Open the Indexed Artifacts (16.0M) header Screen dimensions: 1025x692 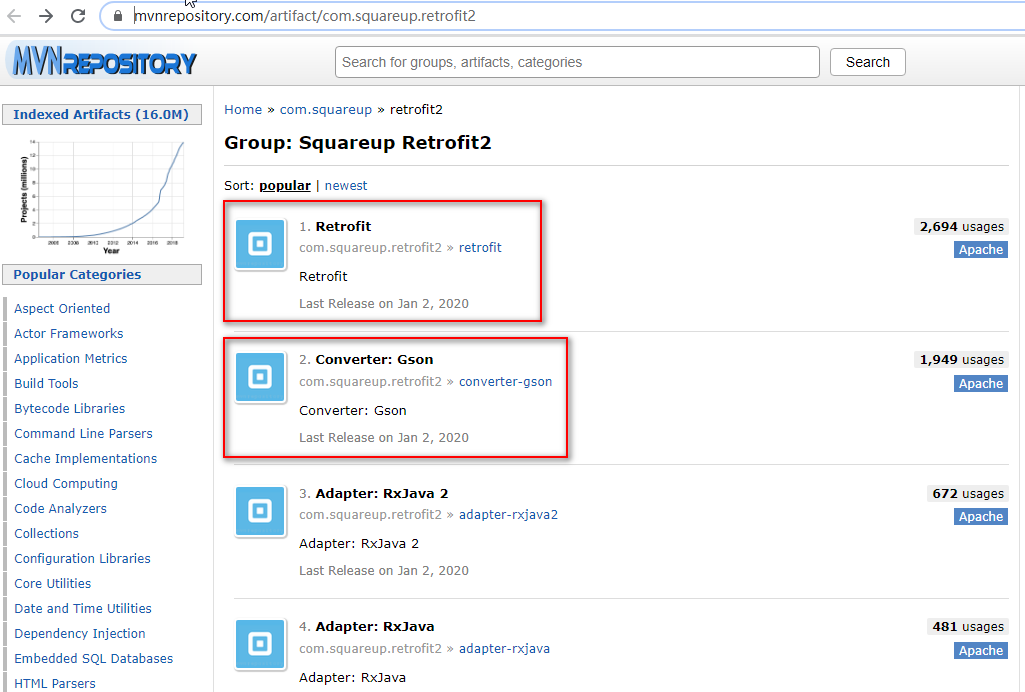tap(102, 114)
